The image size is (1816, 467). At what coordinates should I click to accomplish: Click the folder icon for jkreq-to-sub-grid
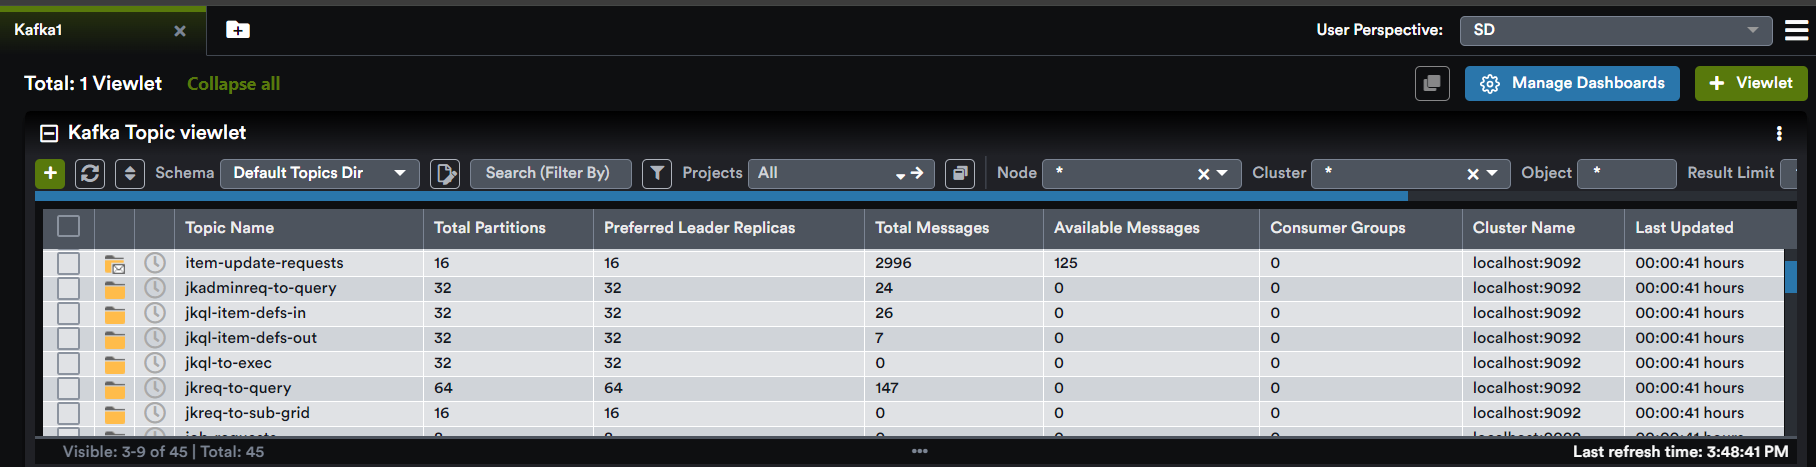coord(115,414)
